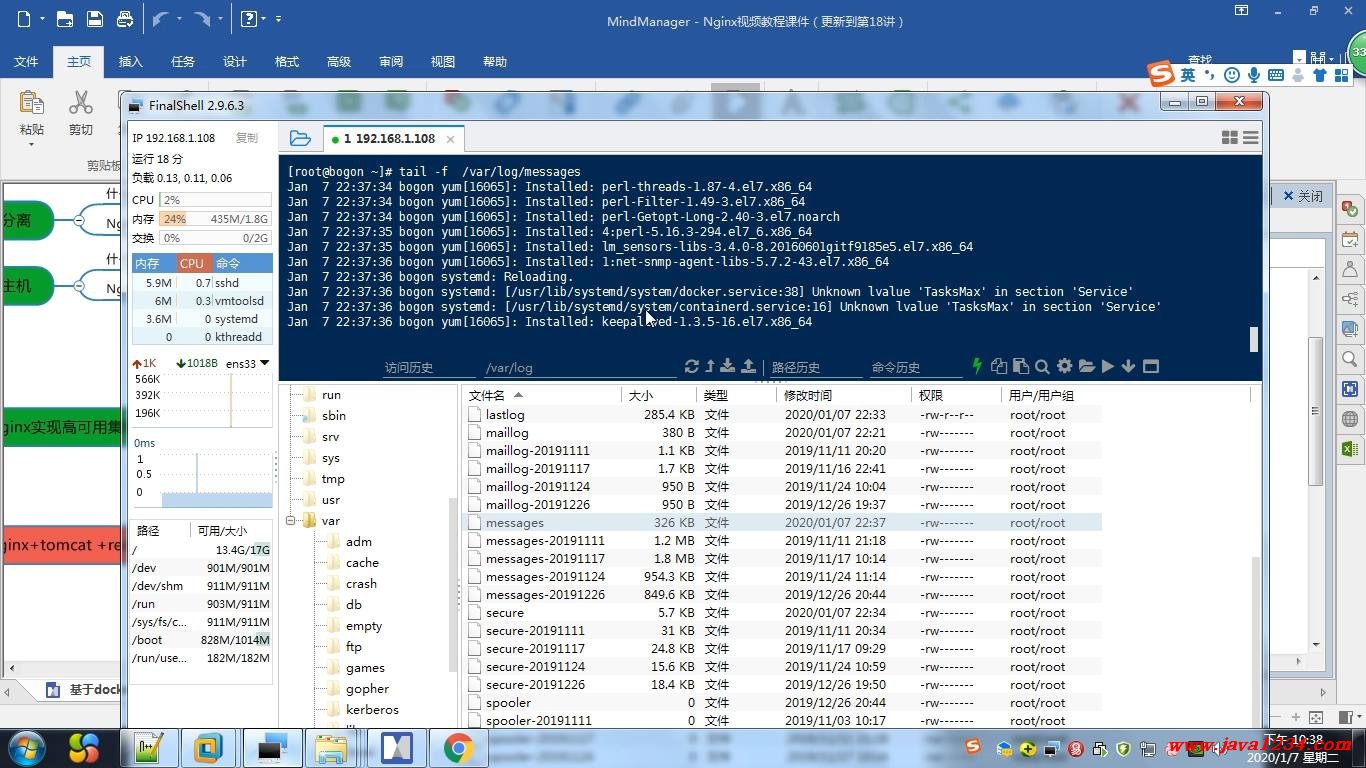Click the MindManager Save icon

click(x=94, y=18)
